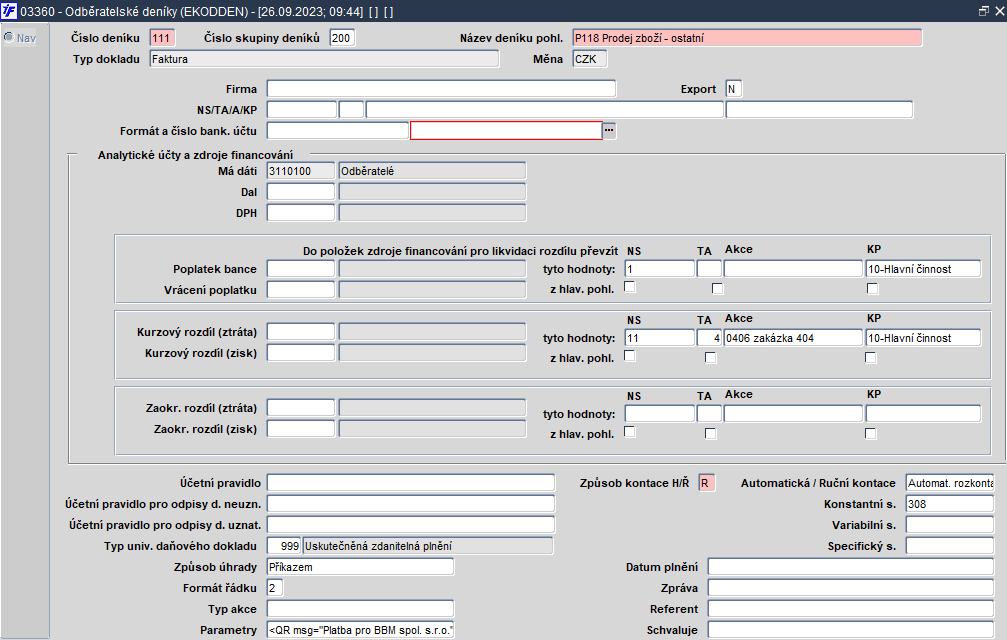Tick KP 'z hlav. pohl.' checkbox in Kurzový rozdíl group
The width and height of the screenshot is (1007, 640).
pyautogui.click(x=870, y=358)
